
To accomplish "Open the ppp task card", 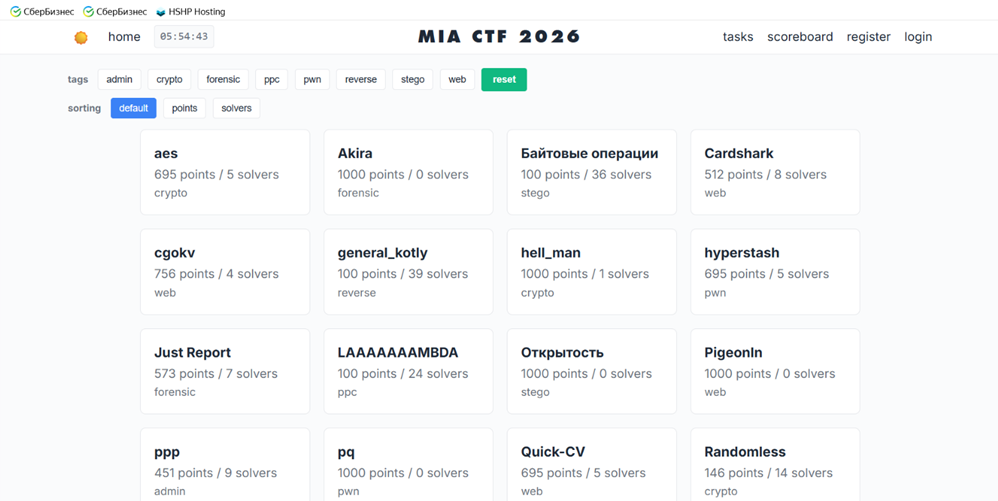I will tap(225, 465).
